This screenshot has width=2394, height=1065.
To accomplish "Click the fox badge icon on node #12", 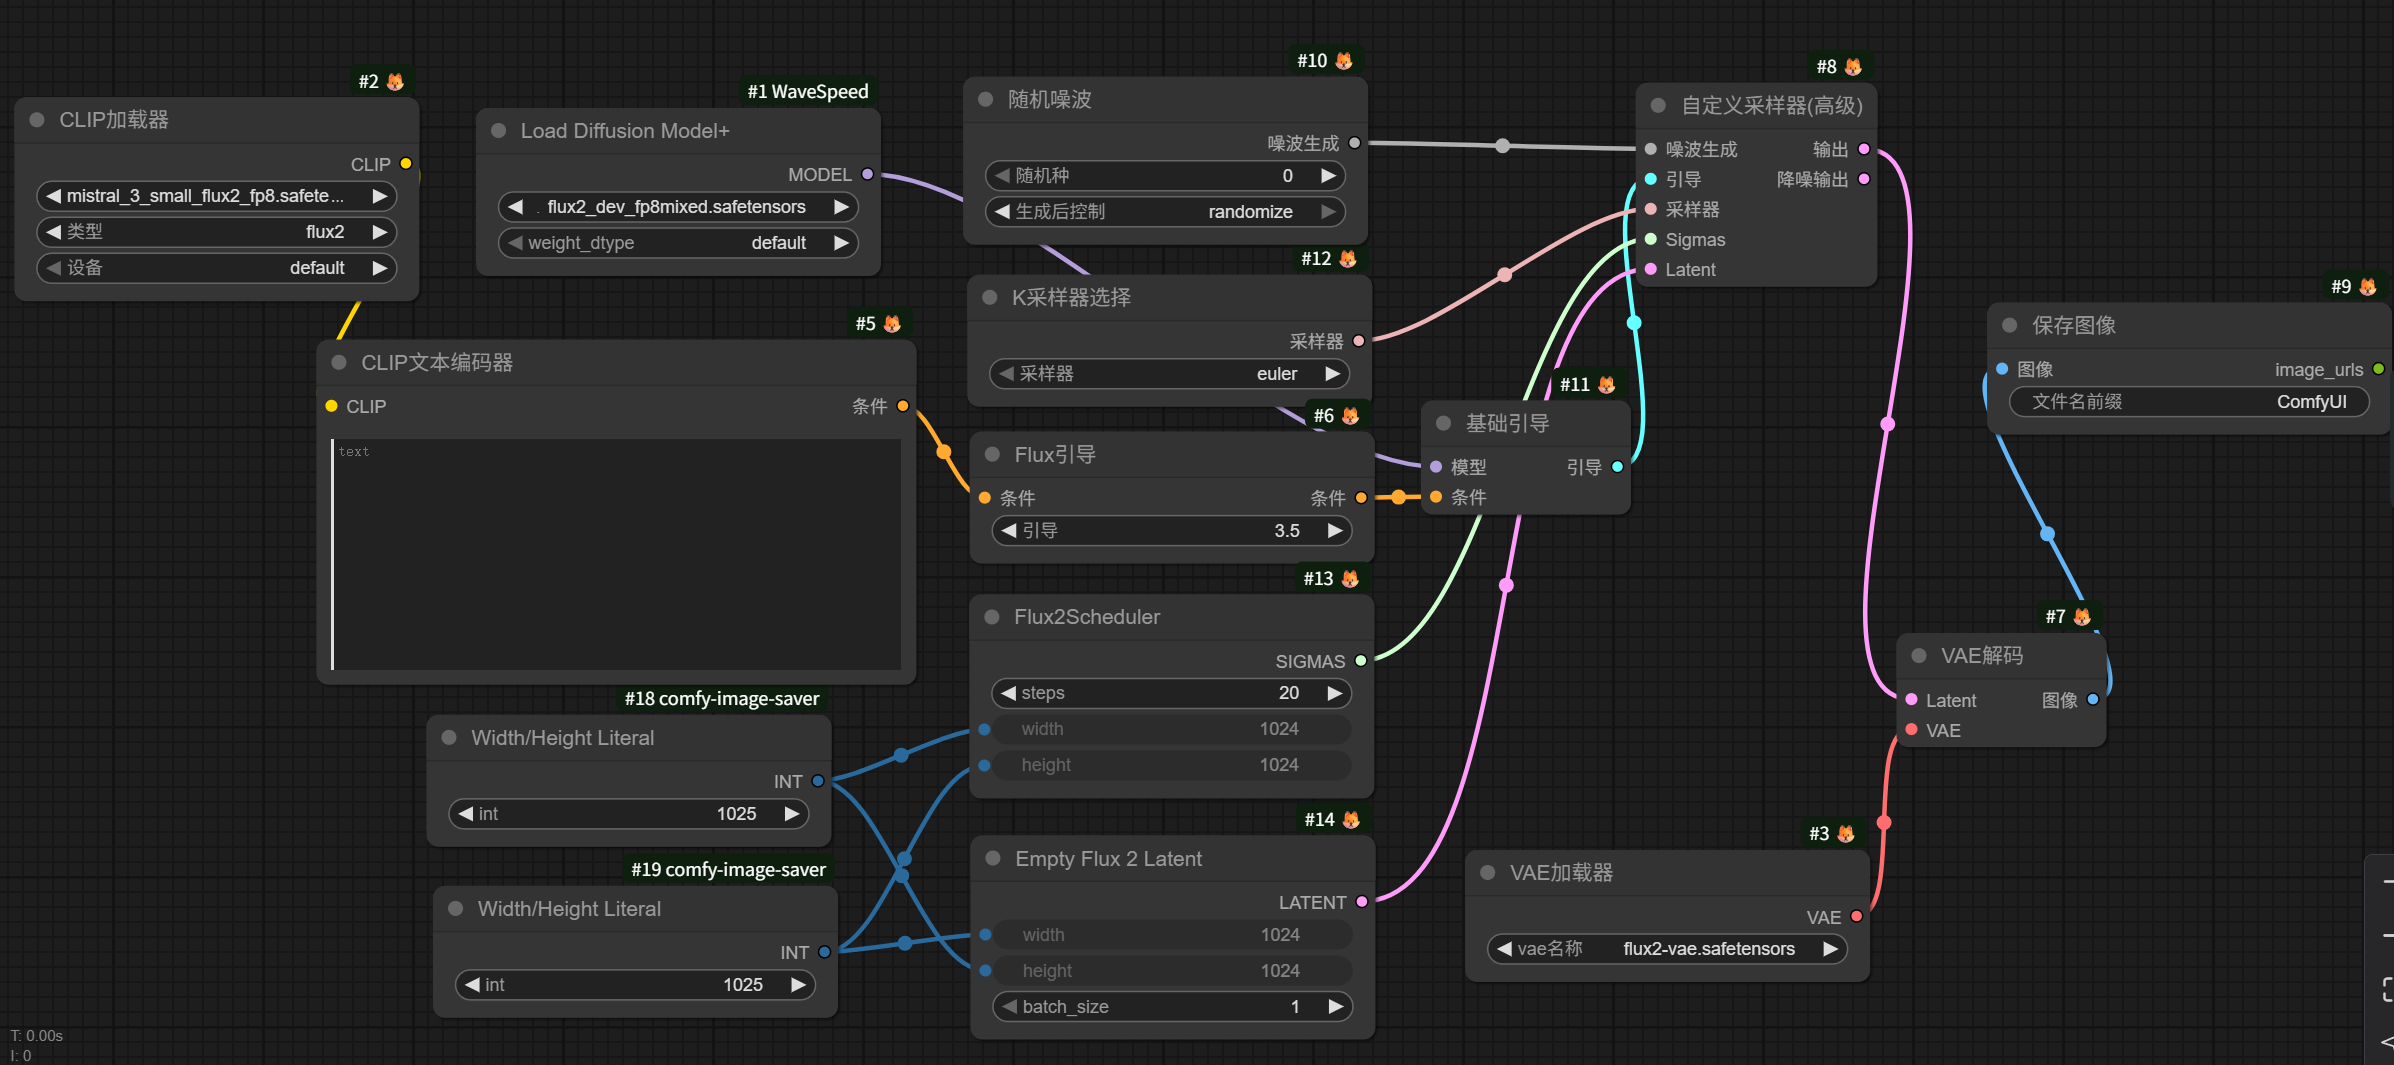I will tap(1348, 259).
